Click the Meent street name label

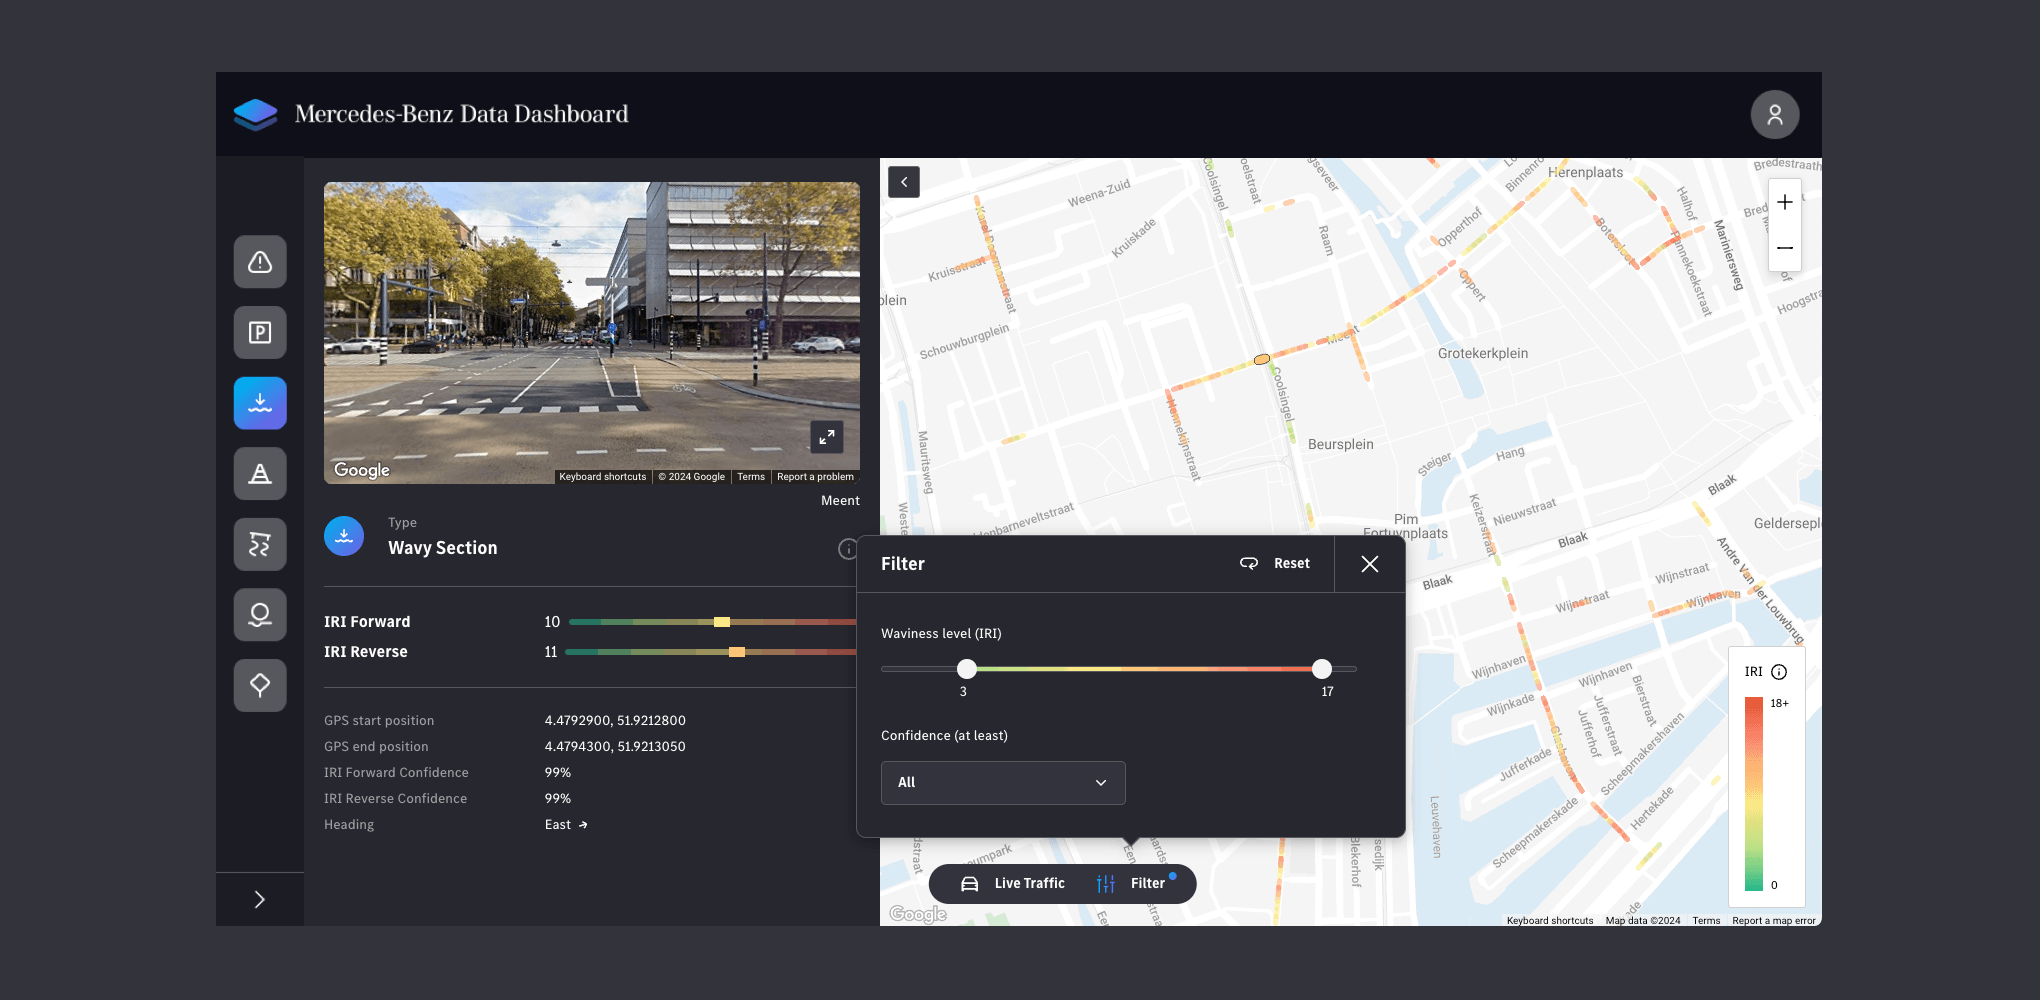[x=840, y=501]
